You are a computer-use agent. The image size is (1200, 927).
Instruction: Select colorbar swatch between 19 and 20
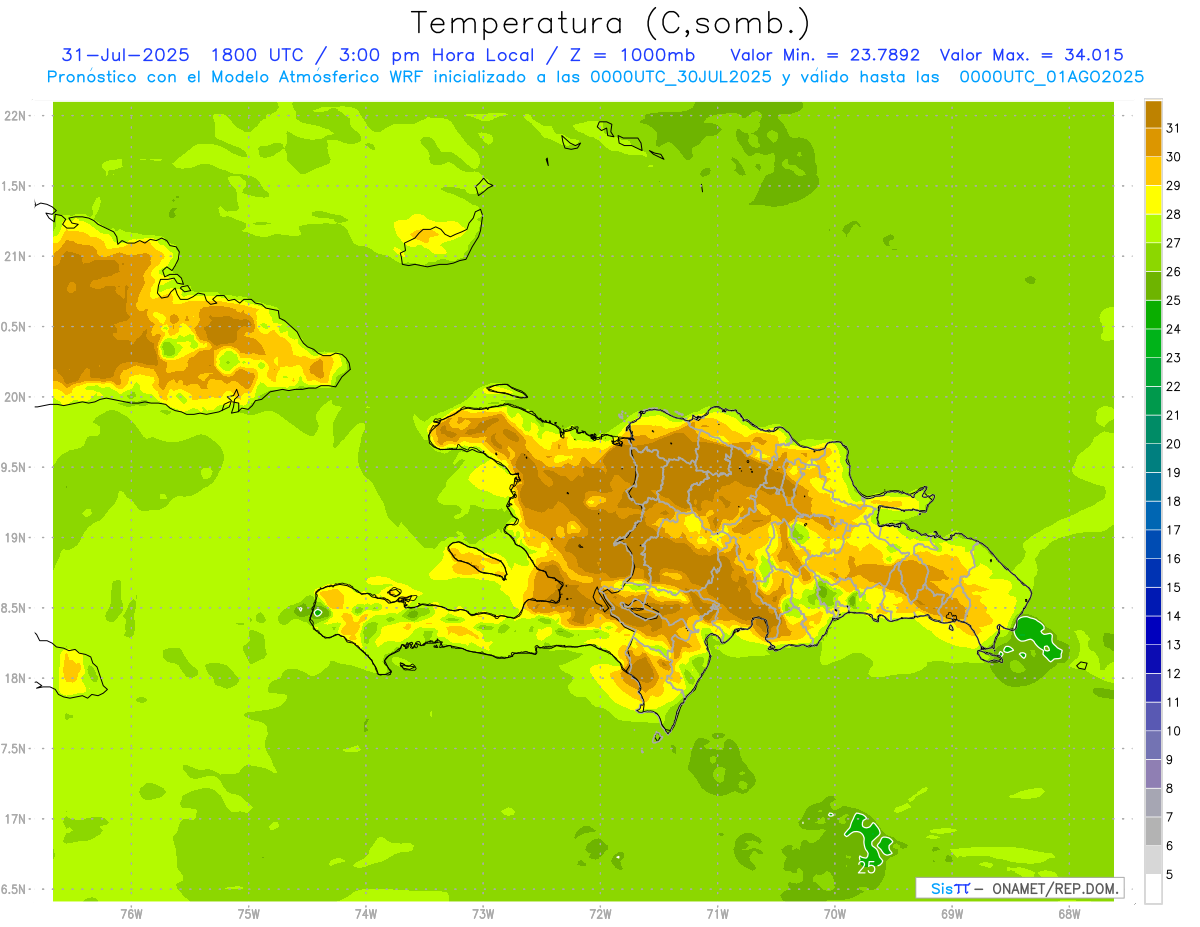1153,458
